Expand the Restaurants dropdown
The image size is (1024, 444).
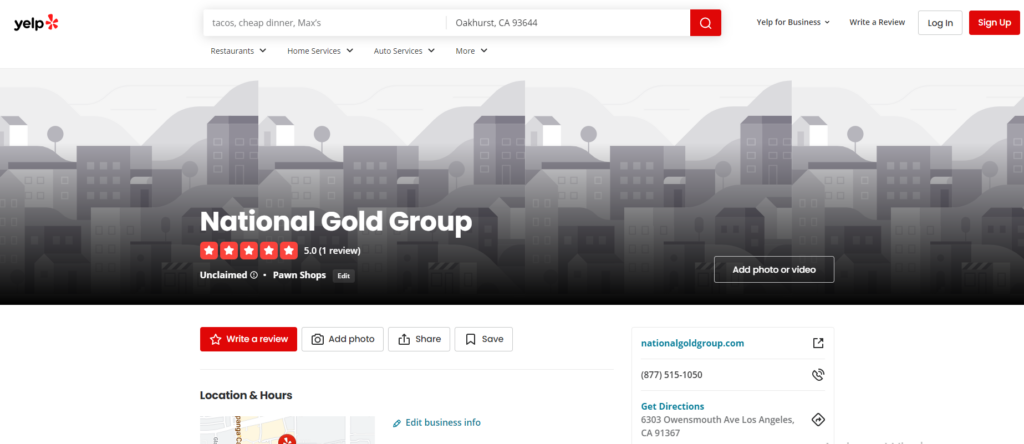click(x=238, y=51)
